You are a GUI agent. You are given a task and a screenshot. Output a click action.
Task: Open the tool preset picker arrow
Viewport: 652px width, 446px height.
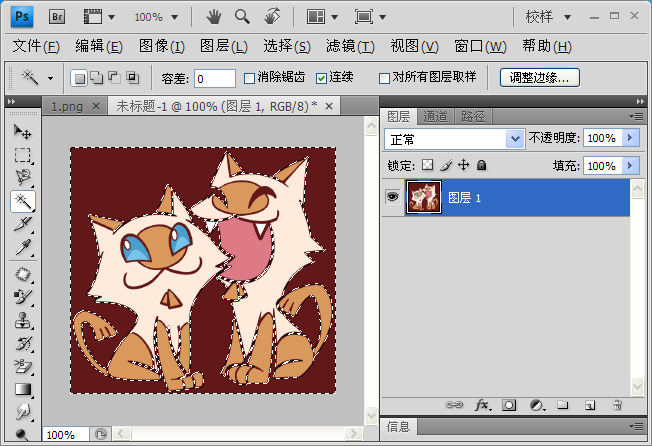click(50, 78)
